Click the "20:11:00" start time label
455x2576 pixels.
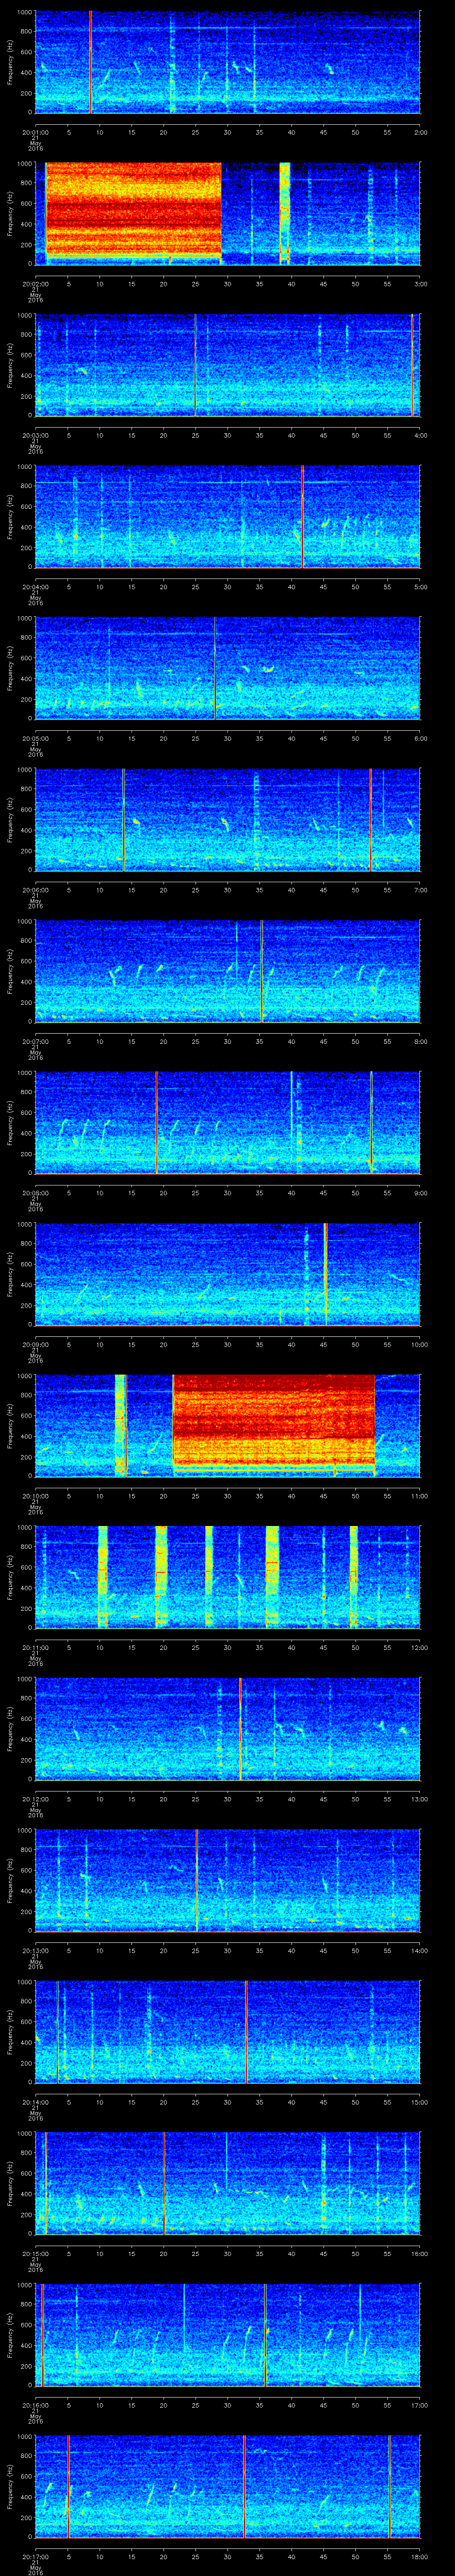point(35,1647)
